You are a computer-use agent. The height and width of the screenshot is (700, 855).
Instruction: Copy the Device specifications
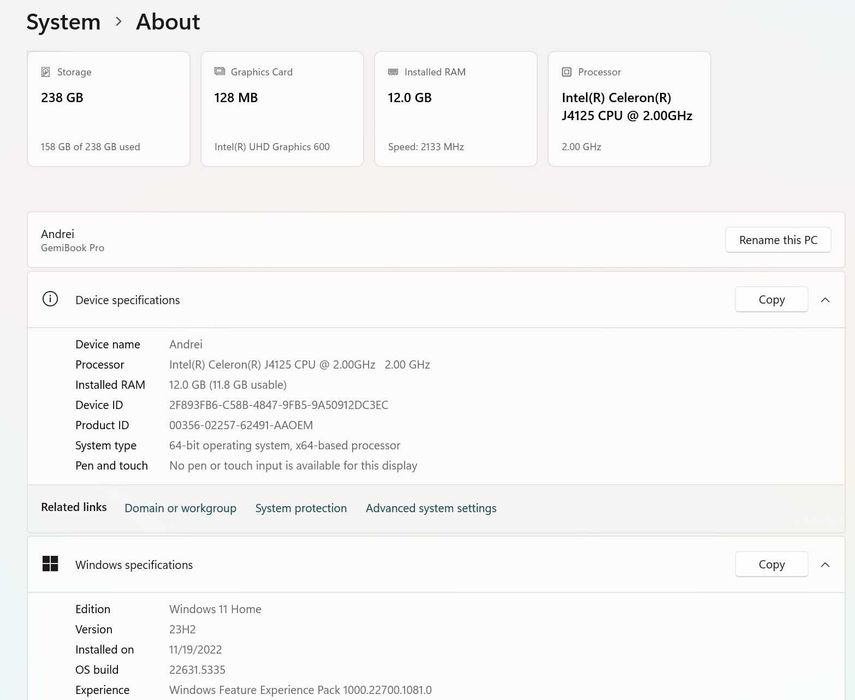click(x=772, y=299)
